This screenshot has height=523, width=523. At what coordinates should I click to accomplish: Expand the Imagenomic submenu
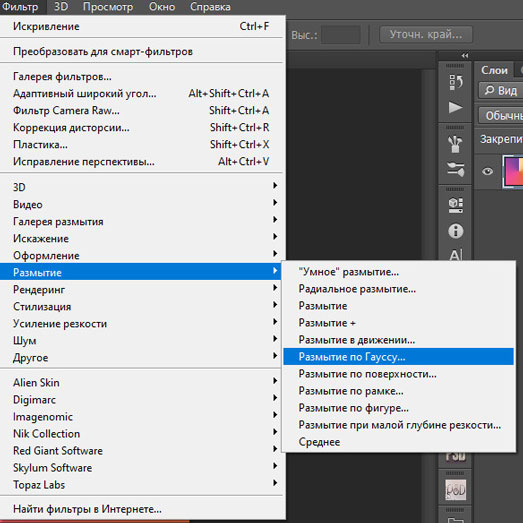click(141, 416)
